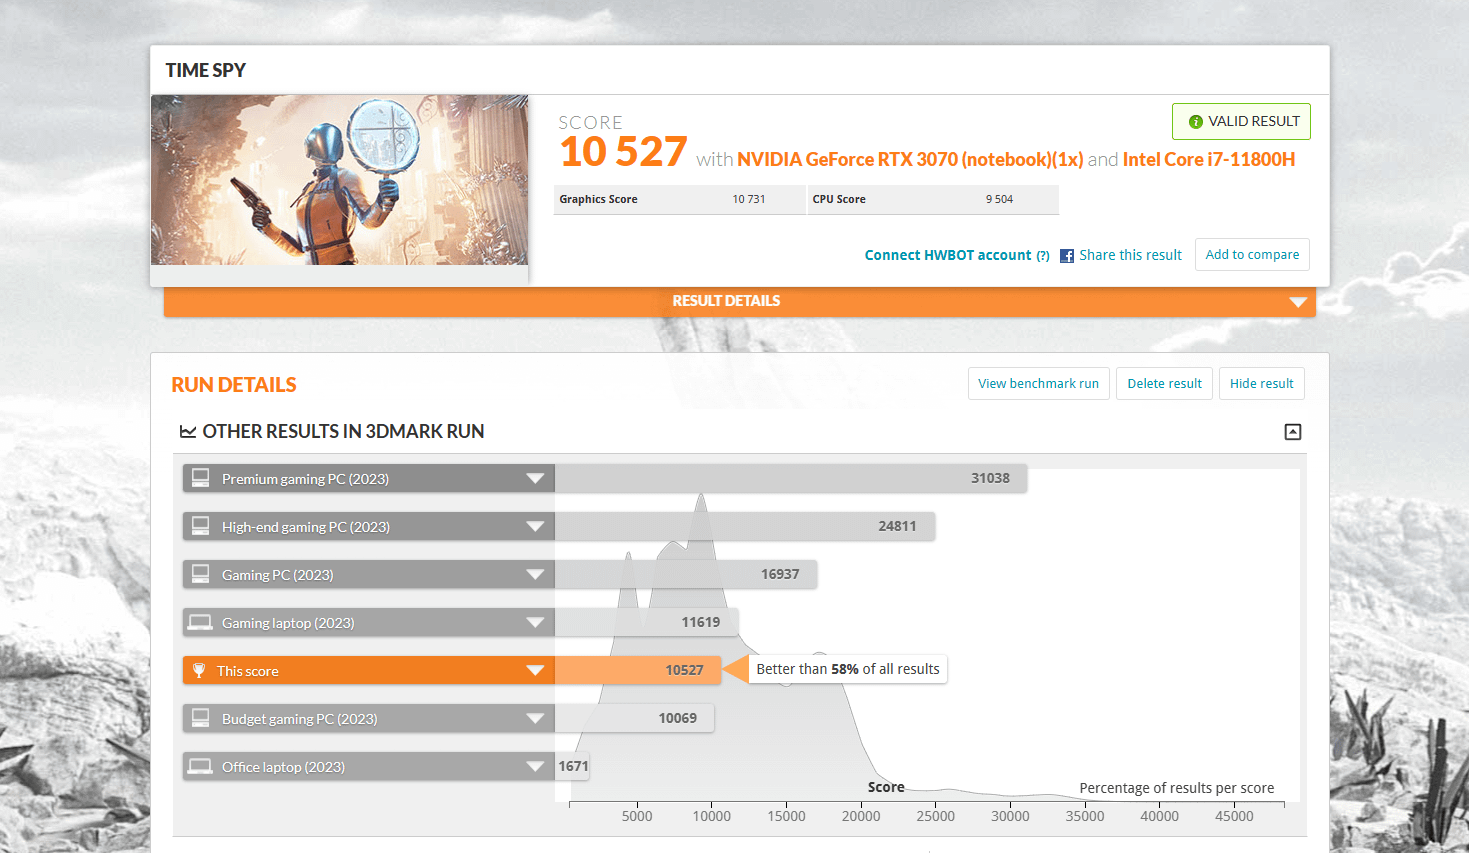Expand the High-end gaming PC (2023) row
The height and width of the screenshot is (853, 1469).
coord(535,526)
